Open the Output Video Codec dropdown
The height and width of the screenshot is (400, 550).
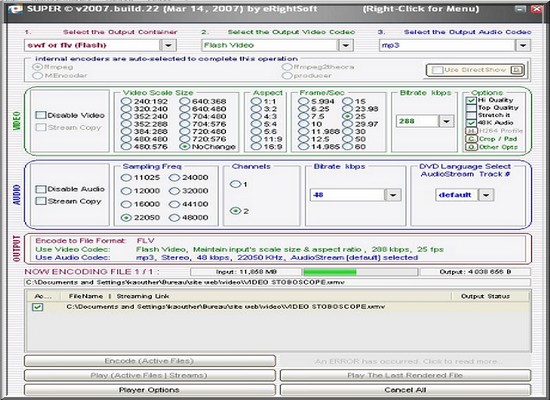(346, 45)
